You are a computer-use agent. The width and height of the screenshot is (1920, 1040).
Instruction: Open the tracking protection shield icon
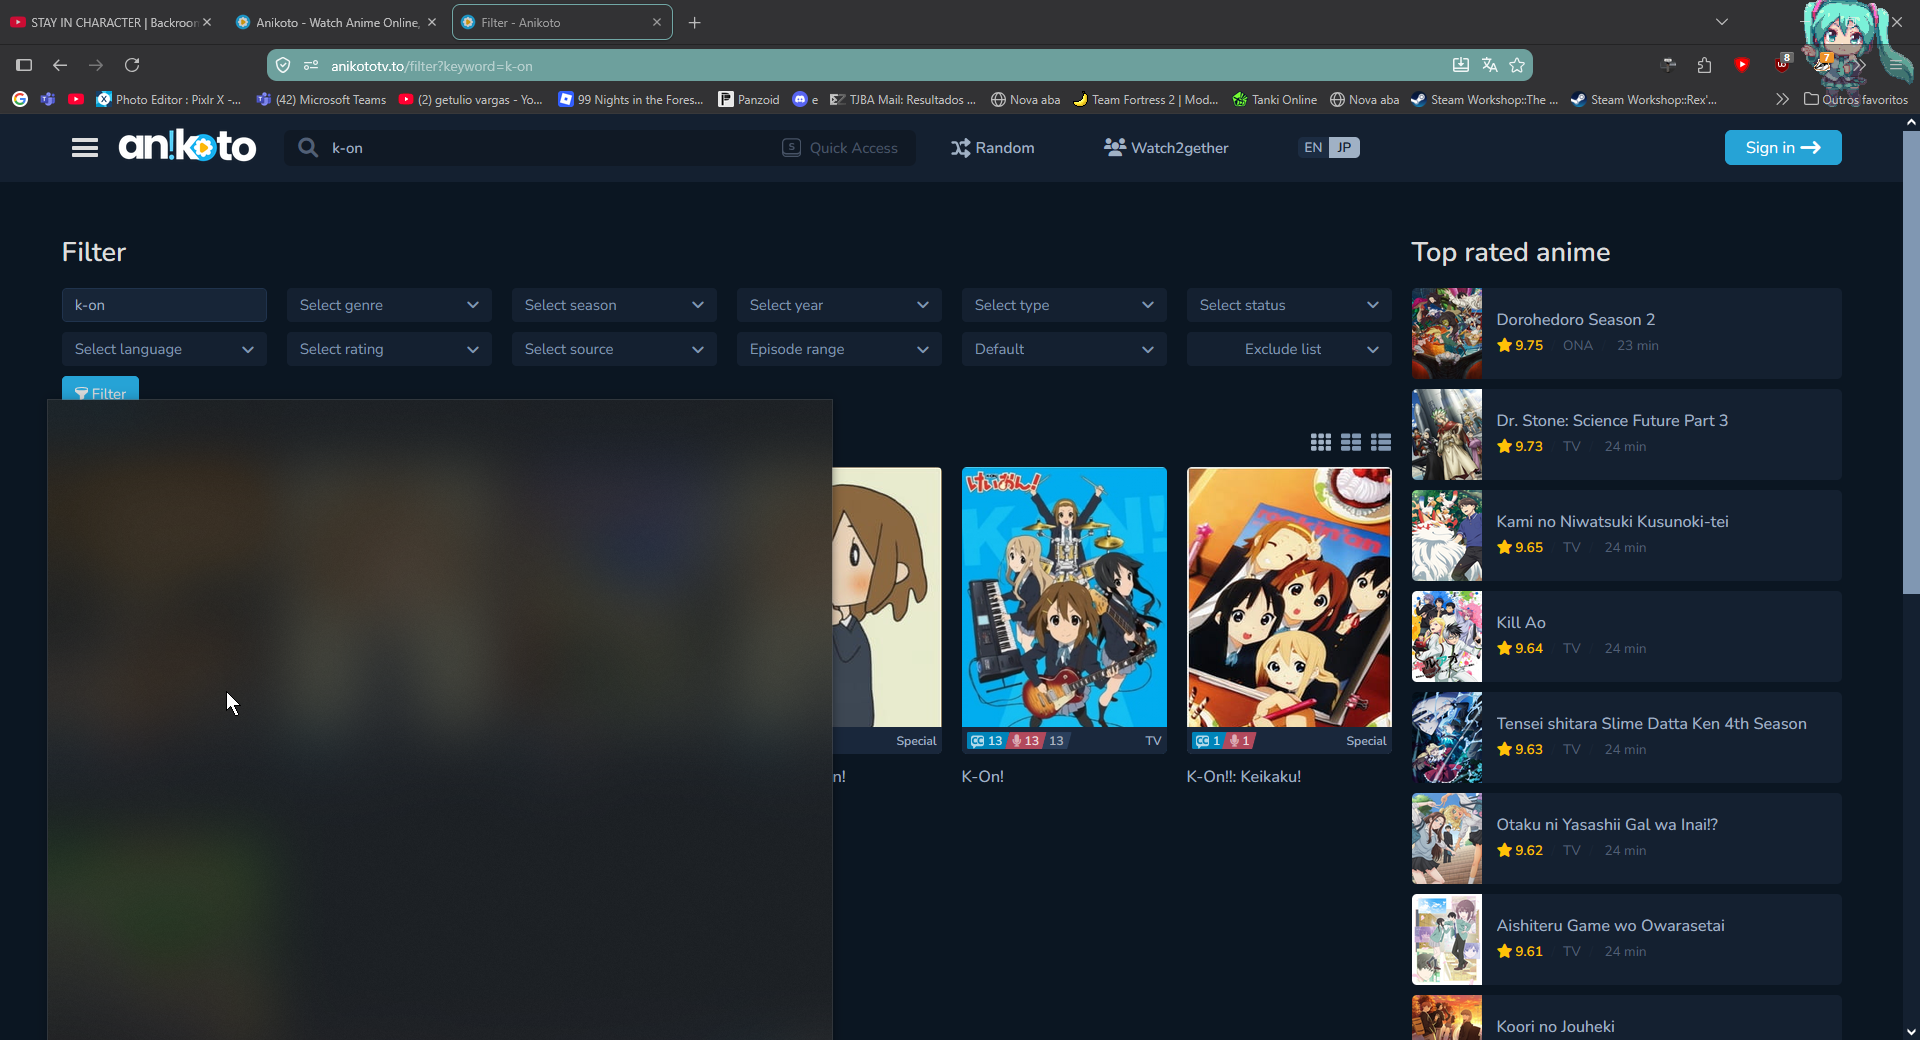tap(283, 65)
